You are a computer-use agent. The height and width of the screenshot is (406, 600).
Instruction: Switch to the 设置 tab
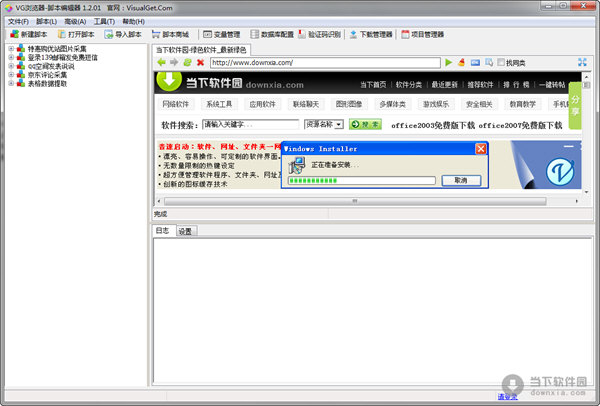pos(186,231)
